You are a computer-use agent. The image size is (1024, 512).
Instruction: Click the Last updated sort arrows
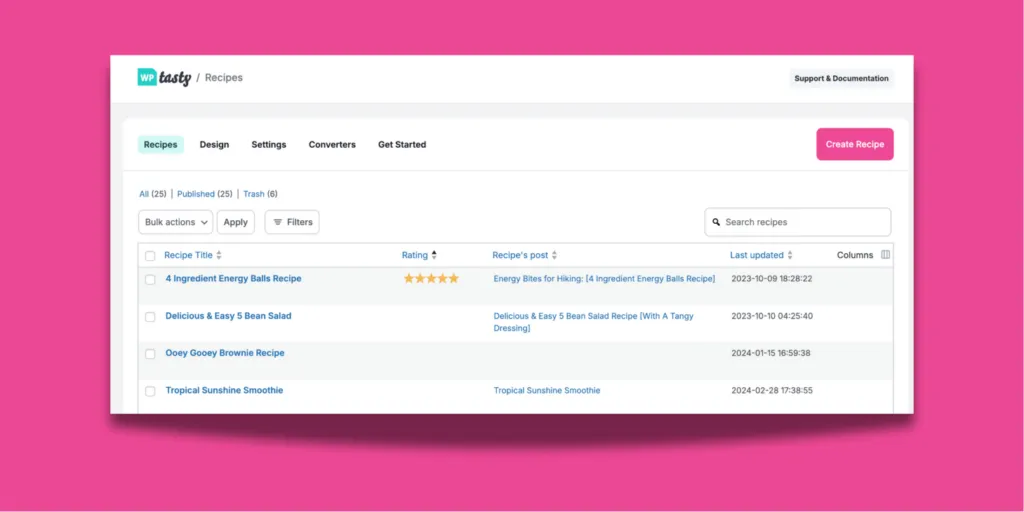coord(790,255)
